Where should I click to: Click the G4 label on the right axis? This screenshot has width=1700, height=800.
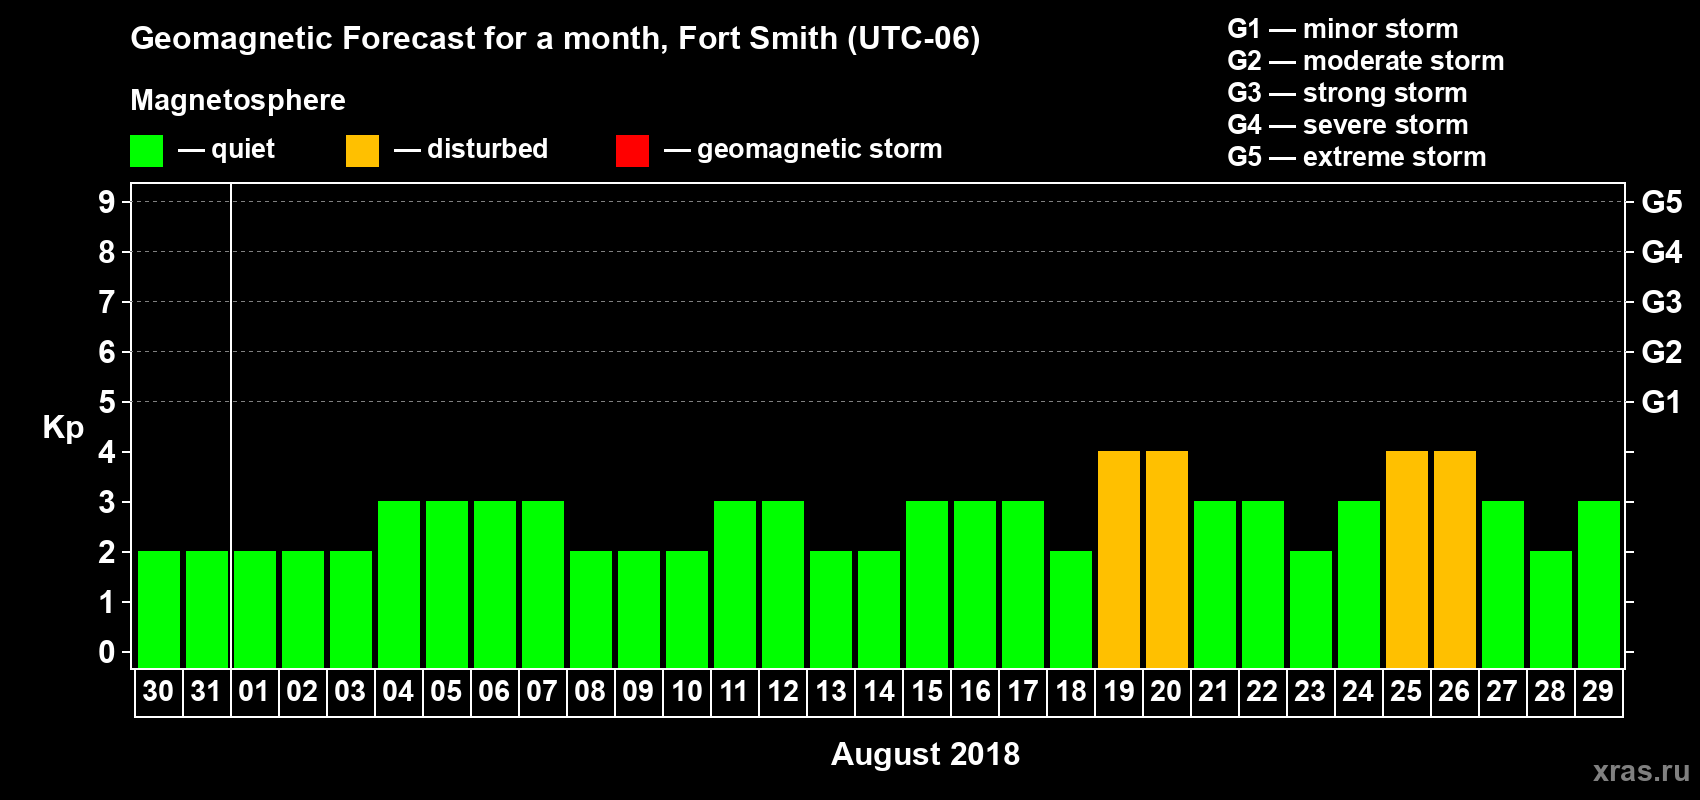1662,252
